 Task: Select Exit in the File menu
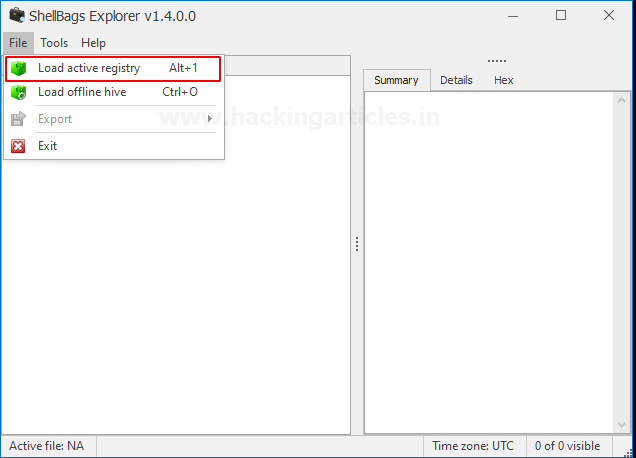[x=113, y=146]
